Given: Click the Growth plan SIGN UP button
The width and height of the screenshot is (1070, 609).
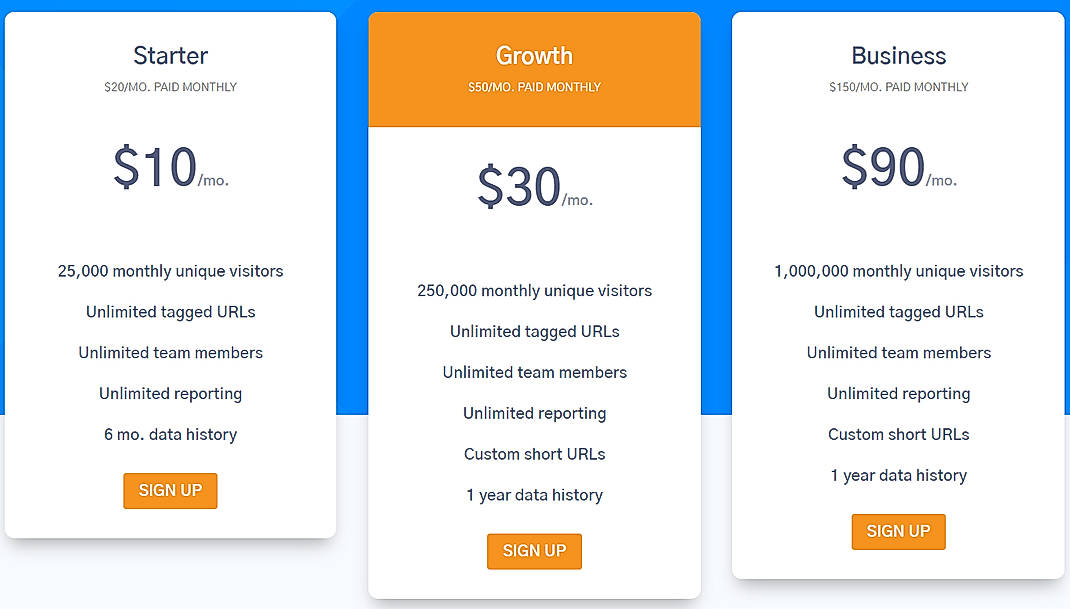Looking at the screenshot, I should tap(534, 551).
